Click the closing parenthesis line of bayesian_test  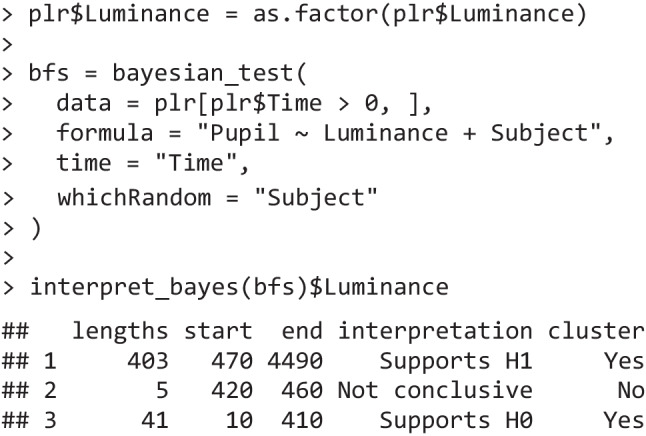tap(36, 228)
